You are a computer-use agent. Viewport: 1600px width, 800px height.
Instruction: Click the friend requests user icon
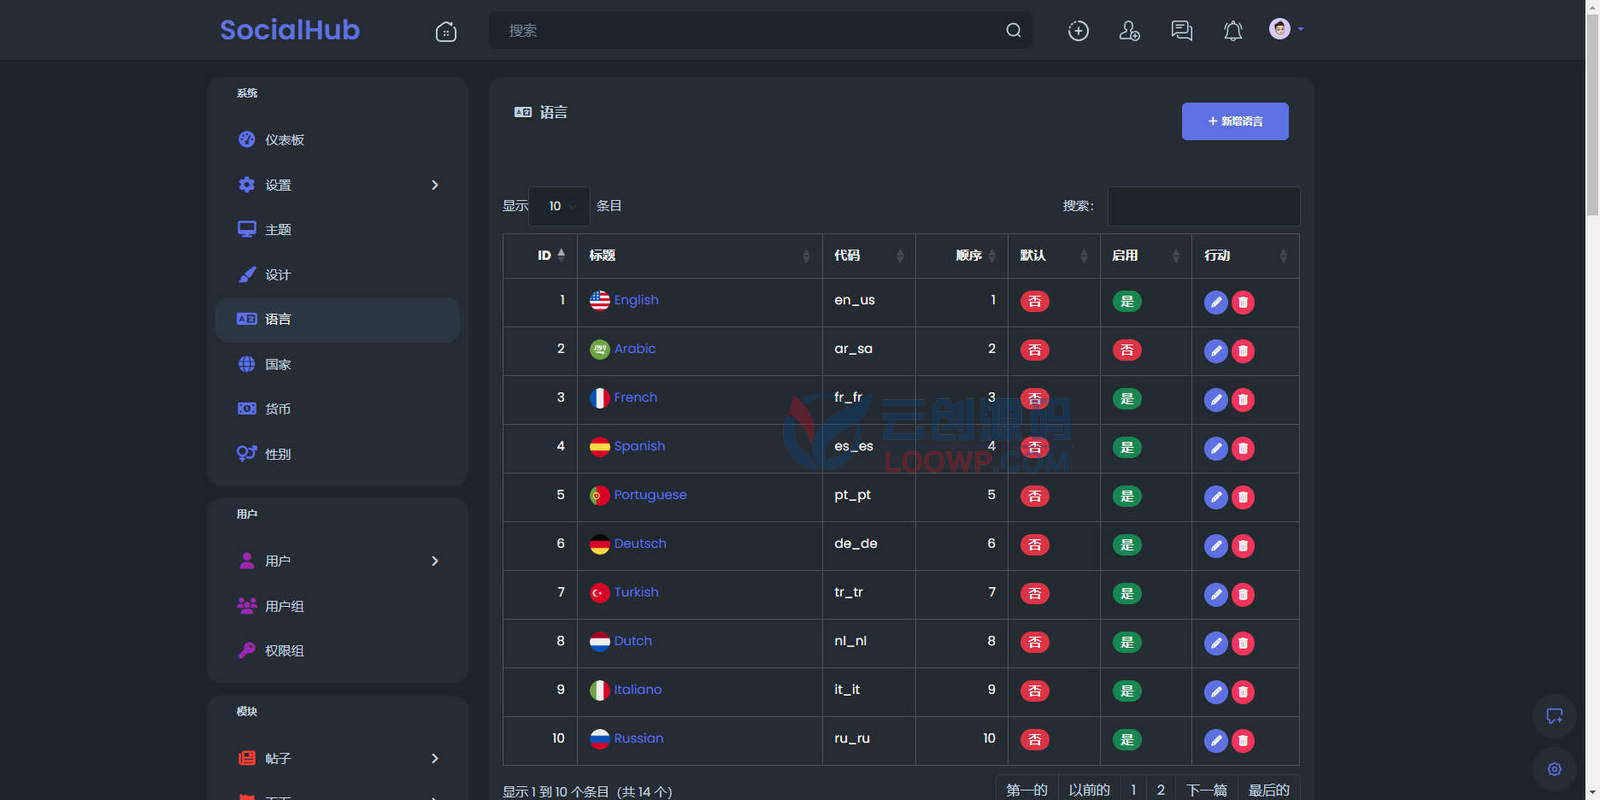click(1130, 31)
